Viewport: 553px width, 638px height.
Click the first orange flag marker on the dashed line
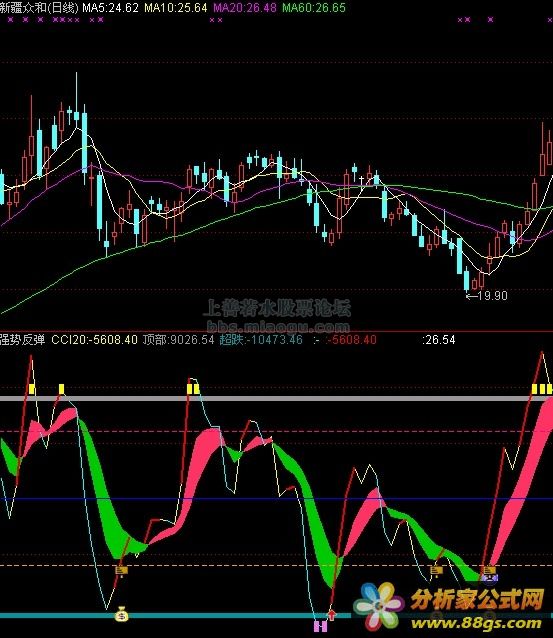[x=121, y=570]
